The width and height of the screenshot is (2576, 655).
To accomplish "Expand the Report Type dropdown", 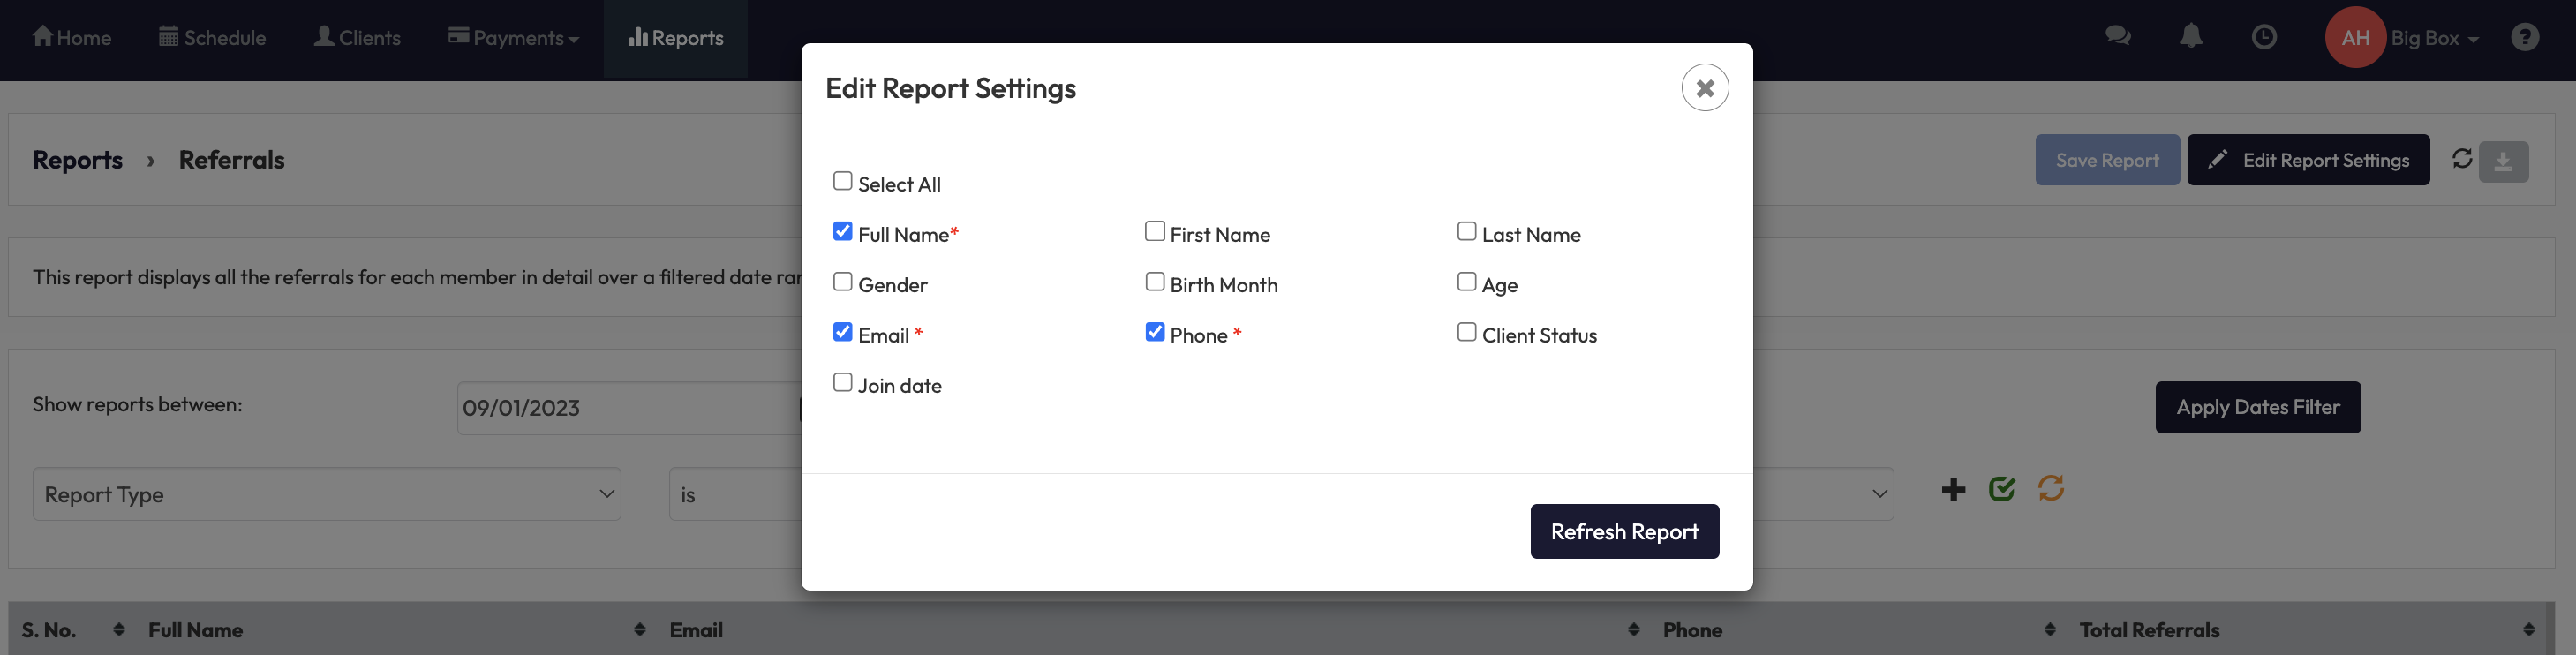I will [x=326, y=494].
